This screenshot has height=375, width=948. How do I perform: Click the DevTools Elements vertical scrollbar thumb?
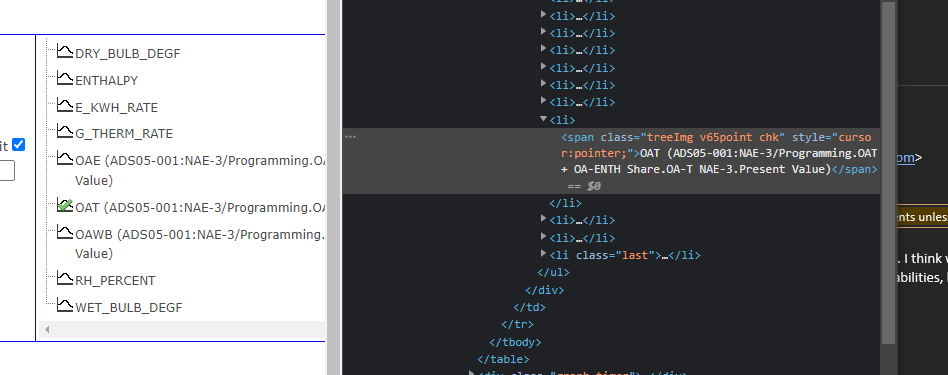887,172
